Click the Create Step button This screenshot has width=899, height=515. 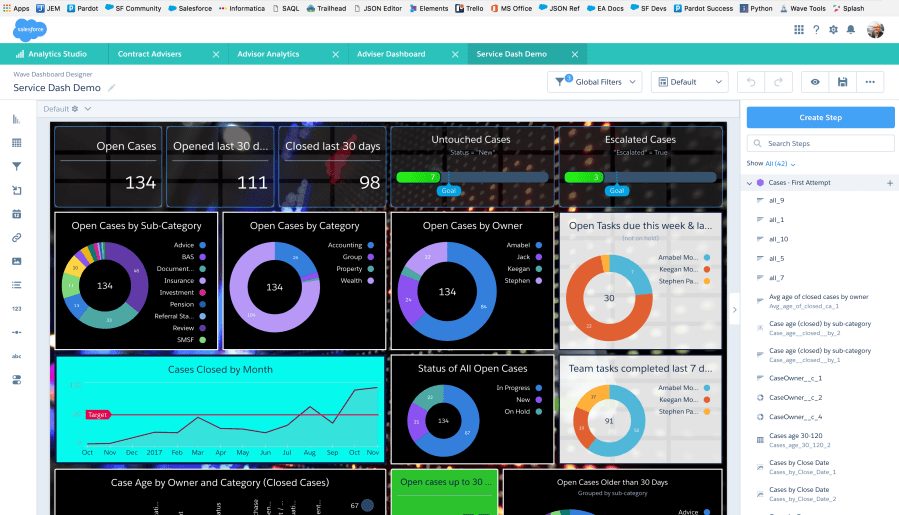[820, 117]
